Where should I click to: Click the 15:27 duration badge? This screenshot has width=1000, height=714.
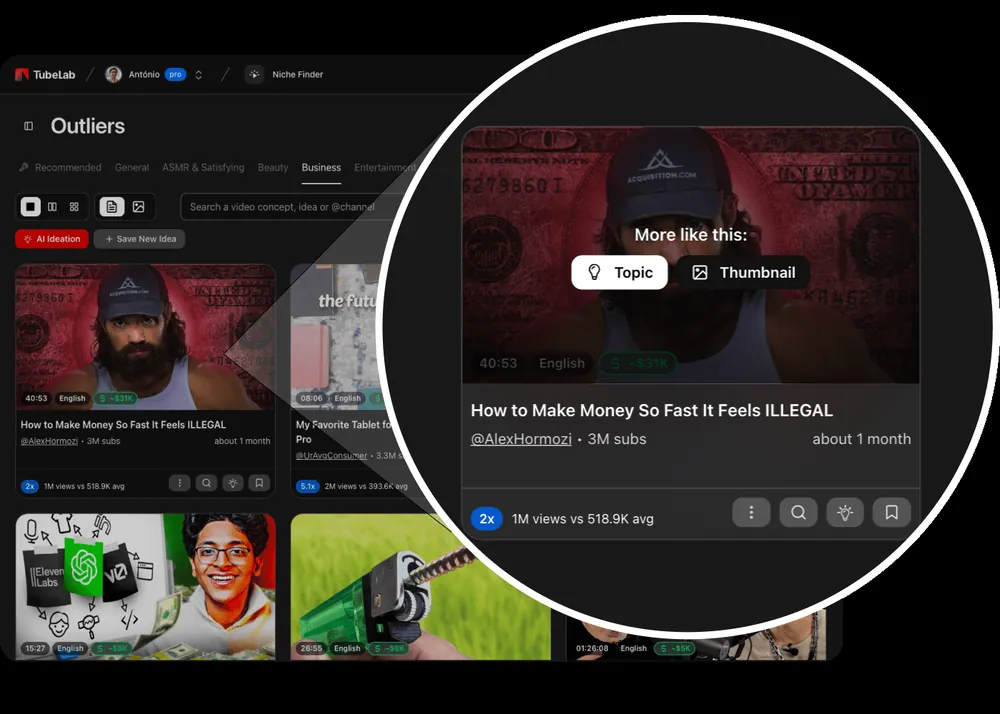pos(36,648)
